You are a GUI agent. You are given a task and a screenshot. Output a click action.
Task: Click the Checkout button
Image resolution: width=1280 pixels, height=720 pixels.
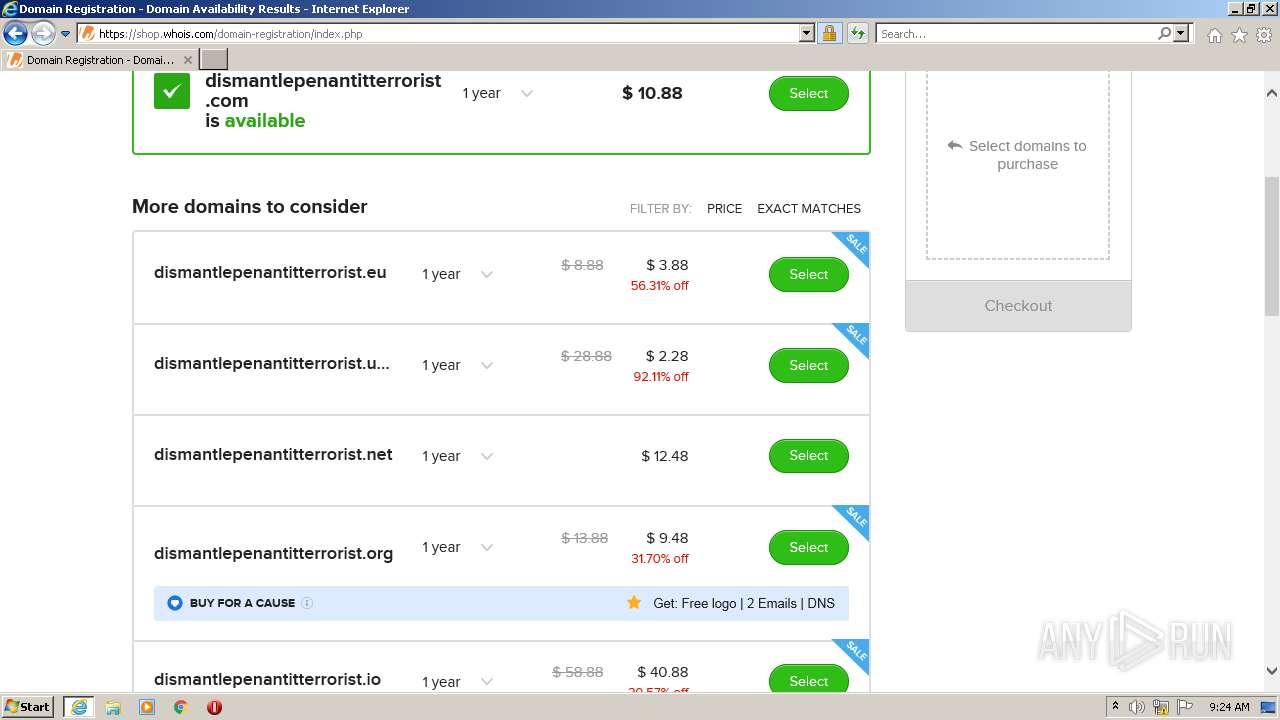click(1018, 306)
